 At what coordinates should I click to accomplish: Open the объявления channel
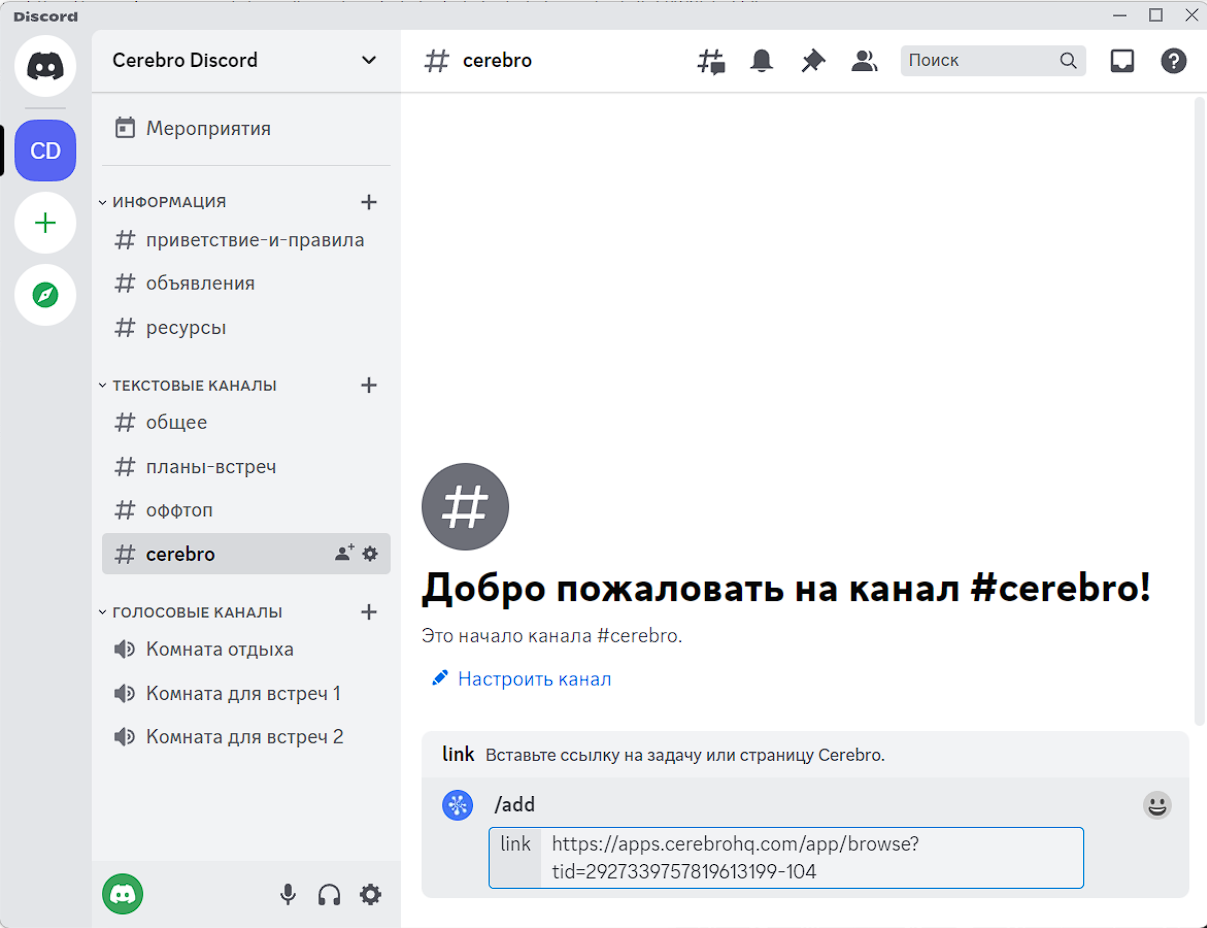click(x=246, y=283)
